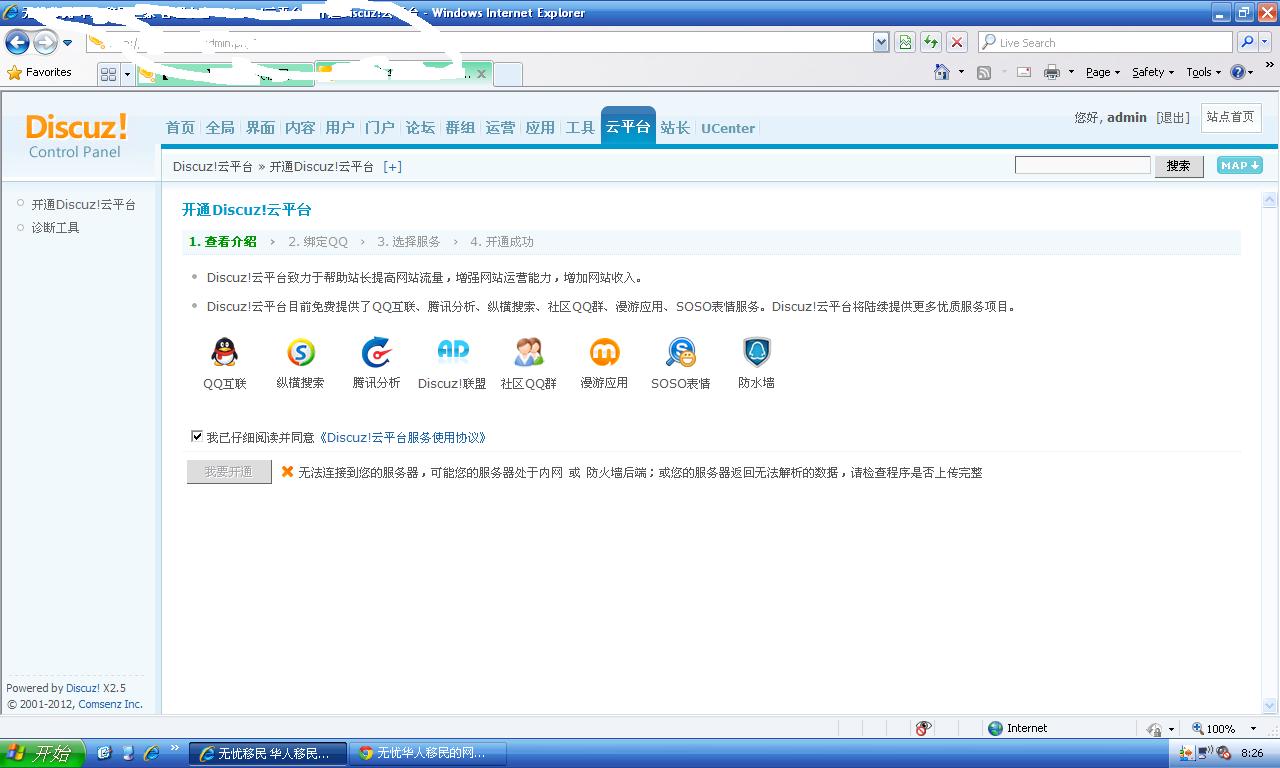
Task: Click the IE quick launch icon in taskbar
Action: pyautogui.click(x=152, y=753)
